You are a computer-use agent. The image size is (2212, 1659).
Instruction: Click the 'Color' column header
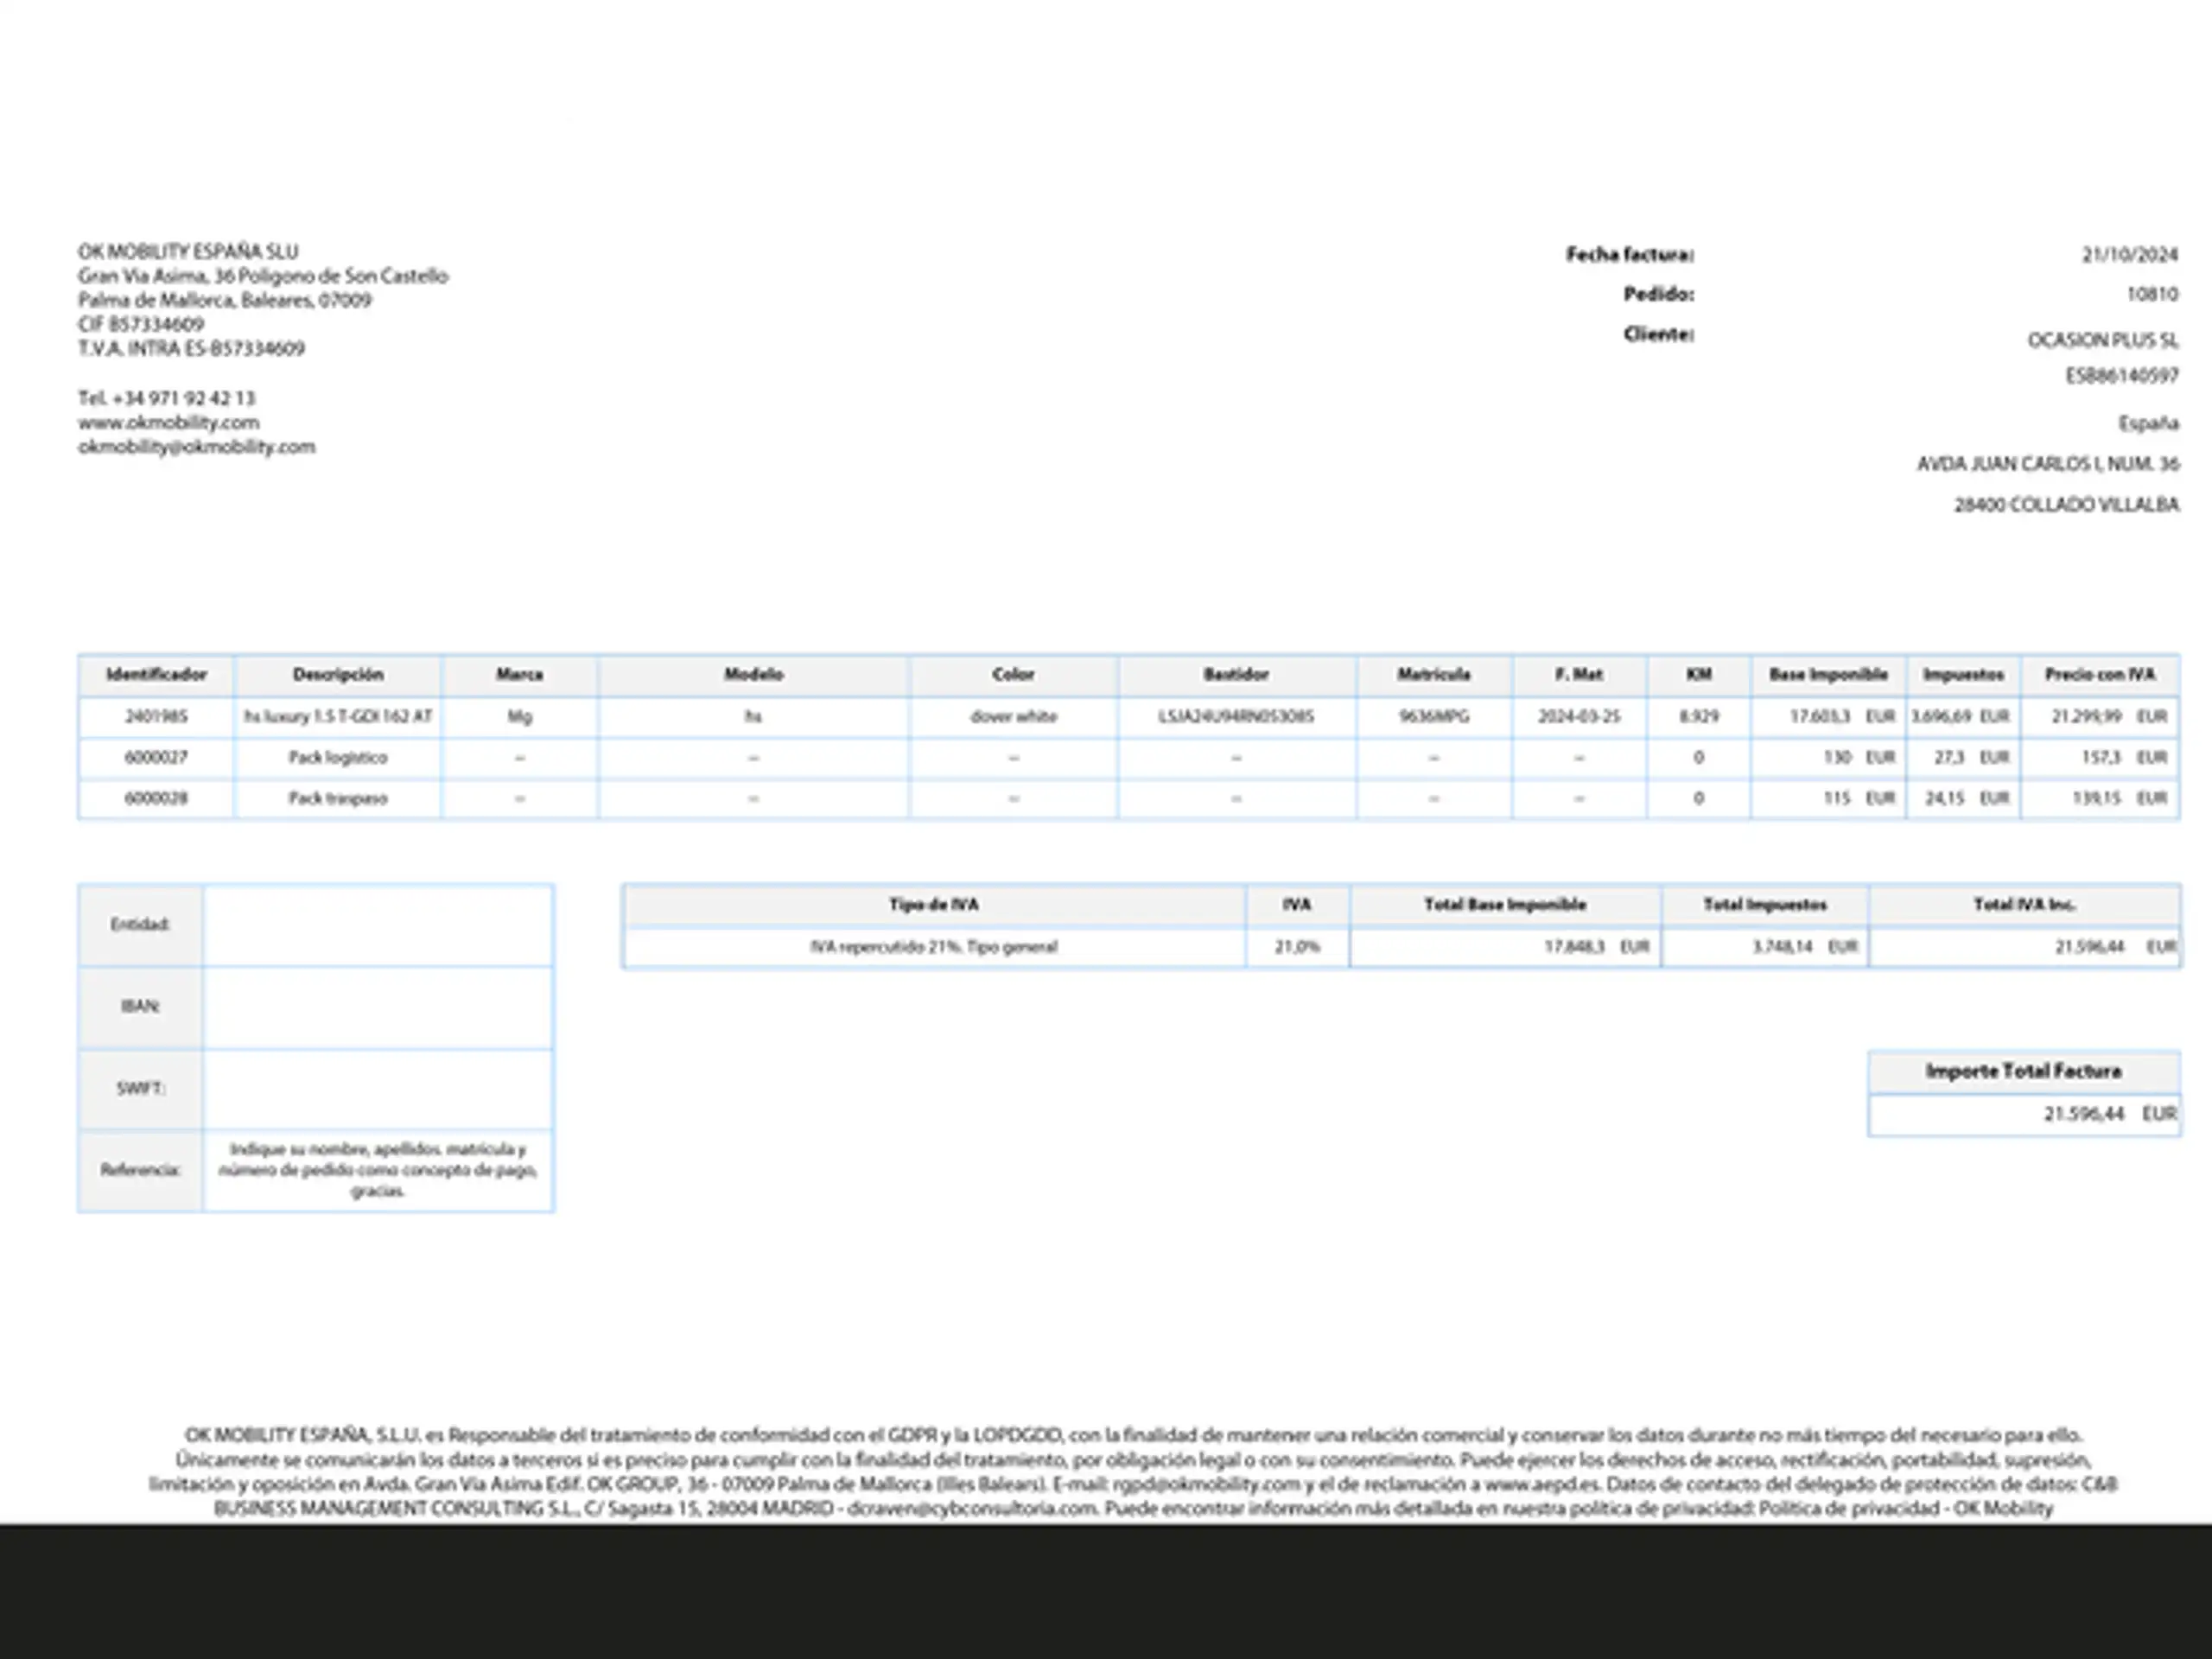1013,675
